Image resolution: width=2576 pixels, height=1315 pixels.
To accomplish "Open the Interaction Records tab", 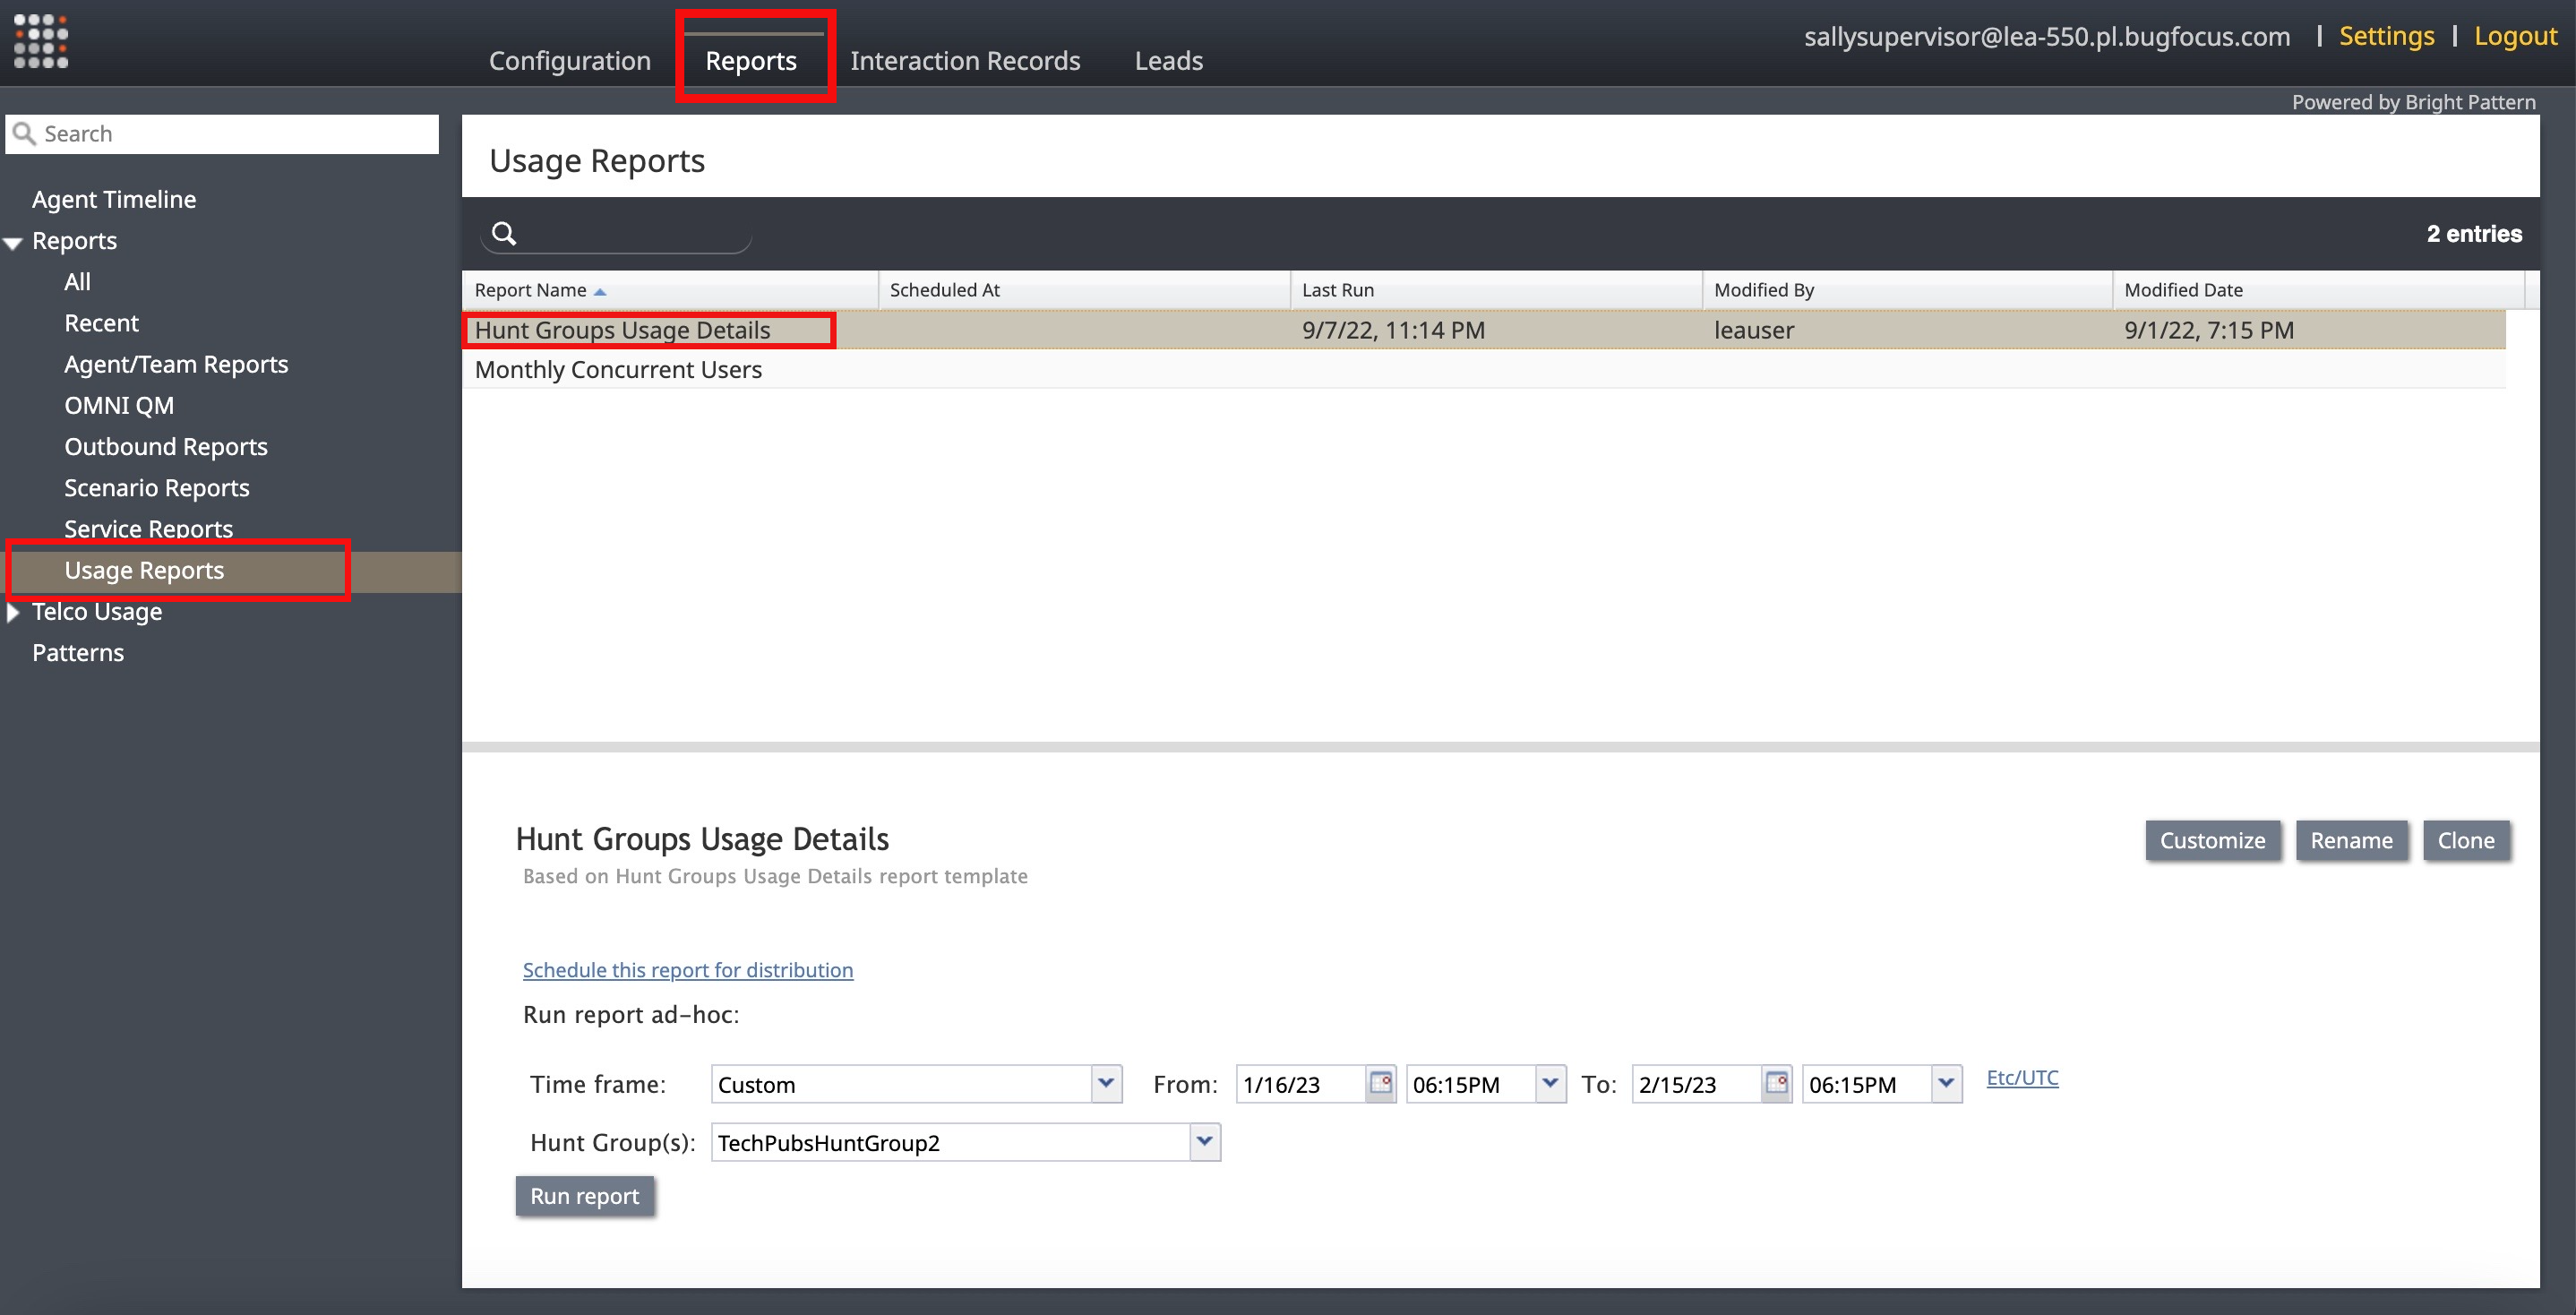I will tap(965, 61).
